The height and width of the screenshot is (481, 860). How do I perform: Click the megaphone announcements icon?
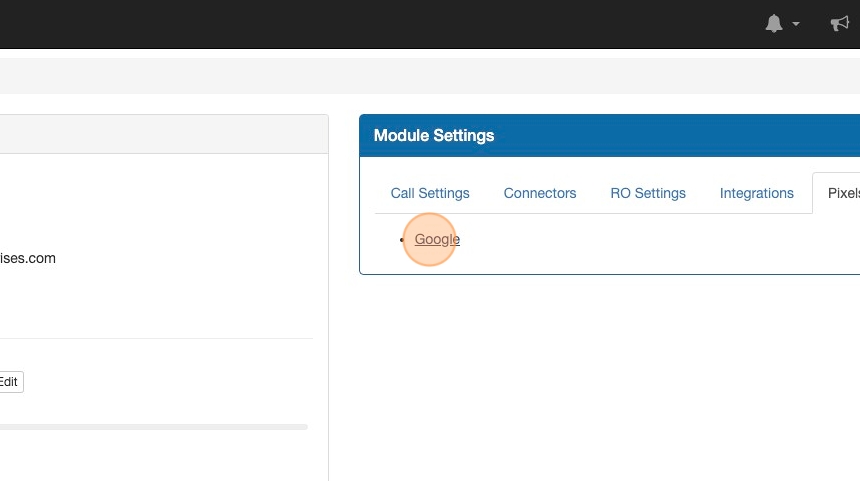840,24
